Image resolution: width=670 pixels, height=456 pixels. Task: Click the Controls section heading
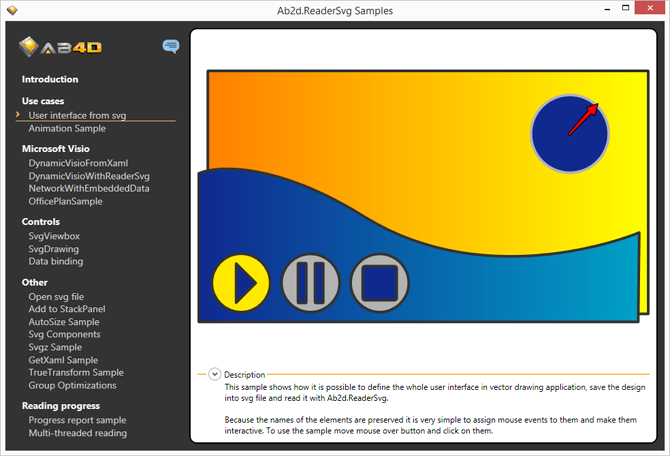(x=41, y=222)
